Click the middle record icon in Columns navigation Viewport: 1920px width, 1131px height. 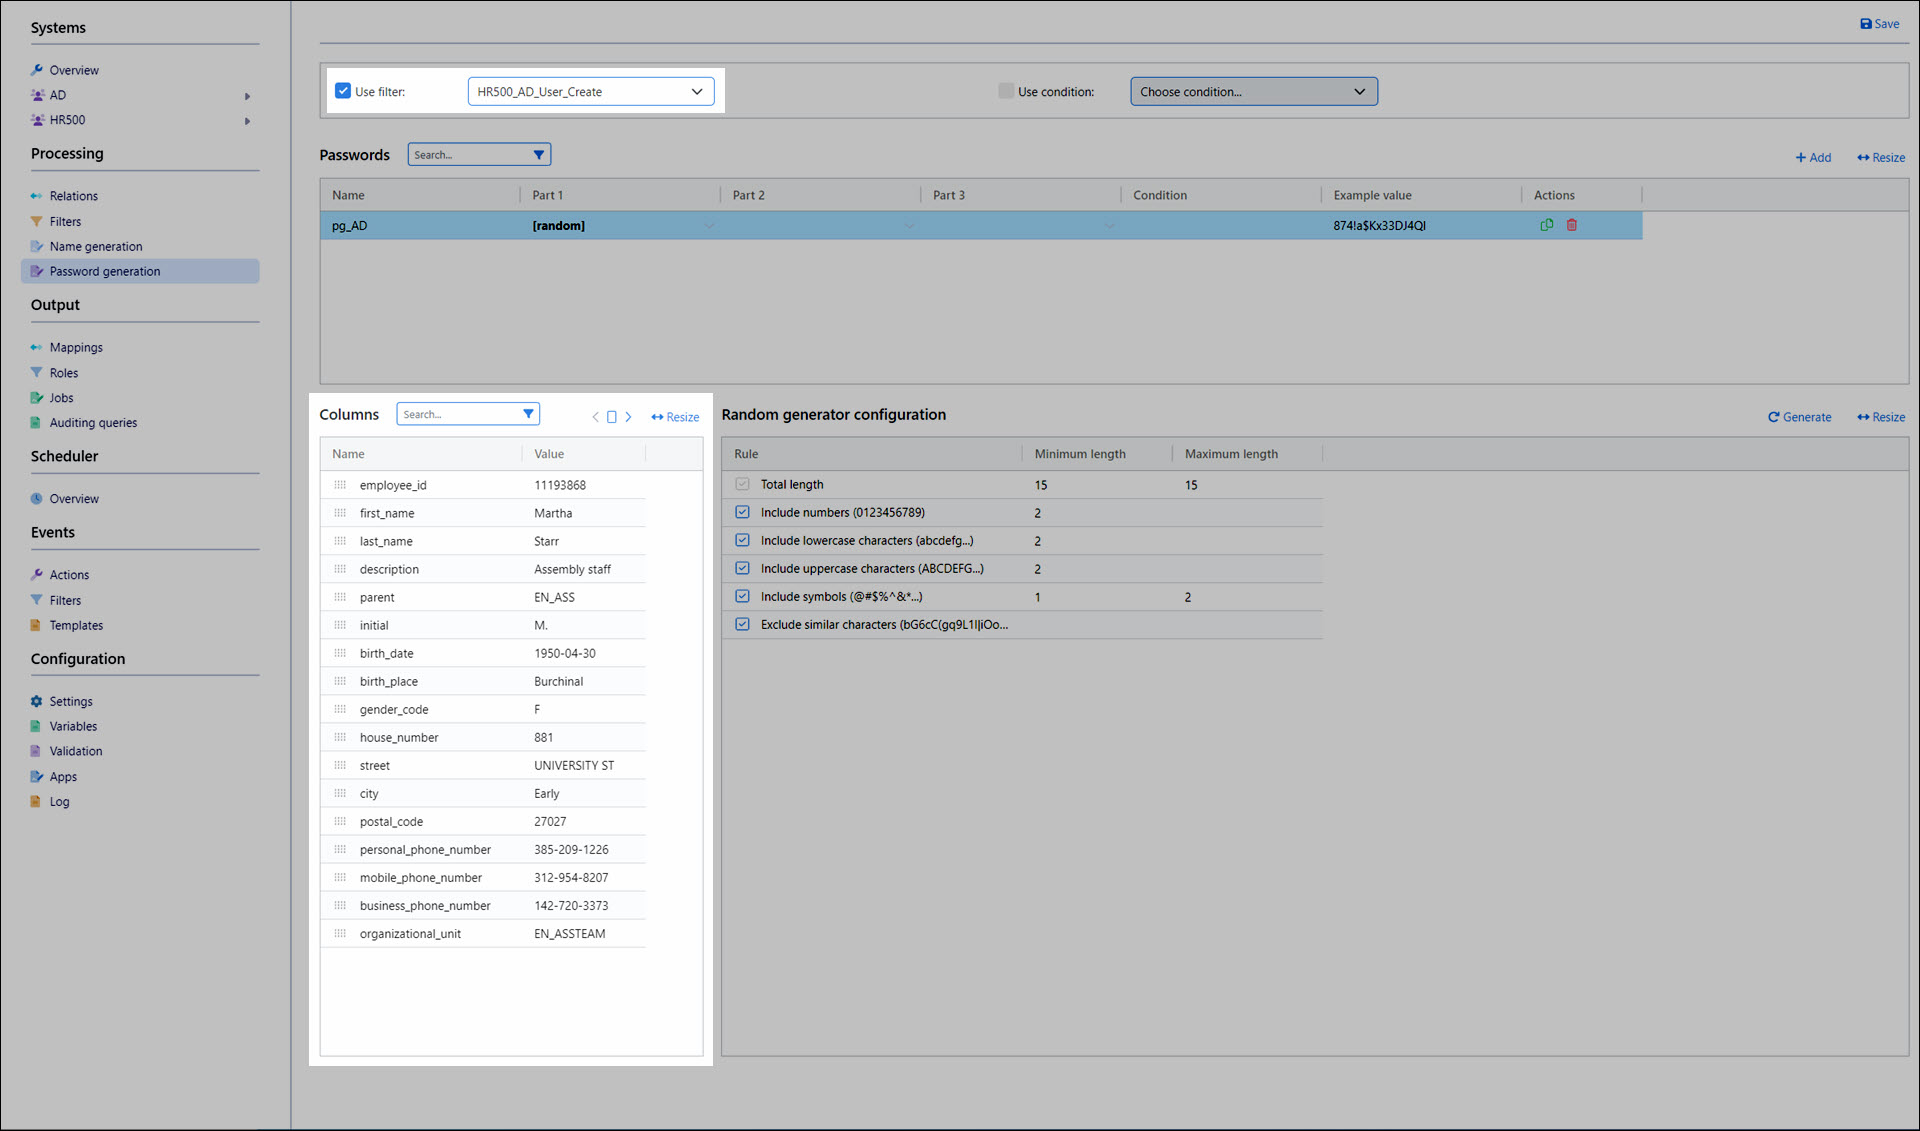[x=612, y=417]
